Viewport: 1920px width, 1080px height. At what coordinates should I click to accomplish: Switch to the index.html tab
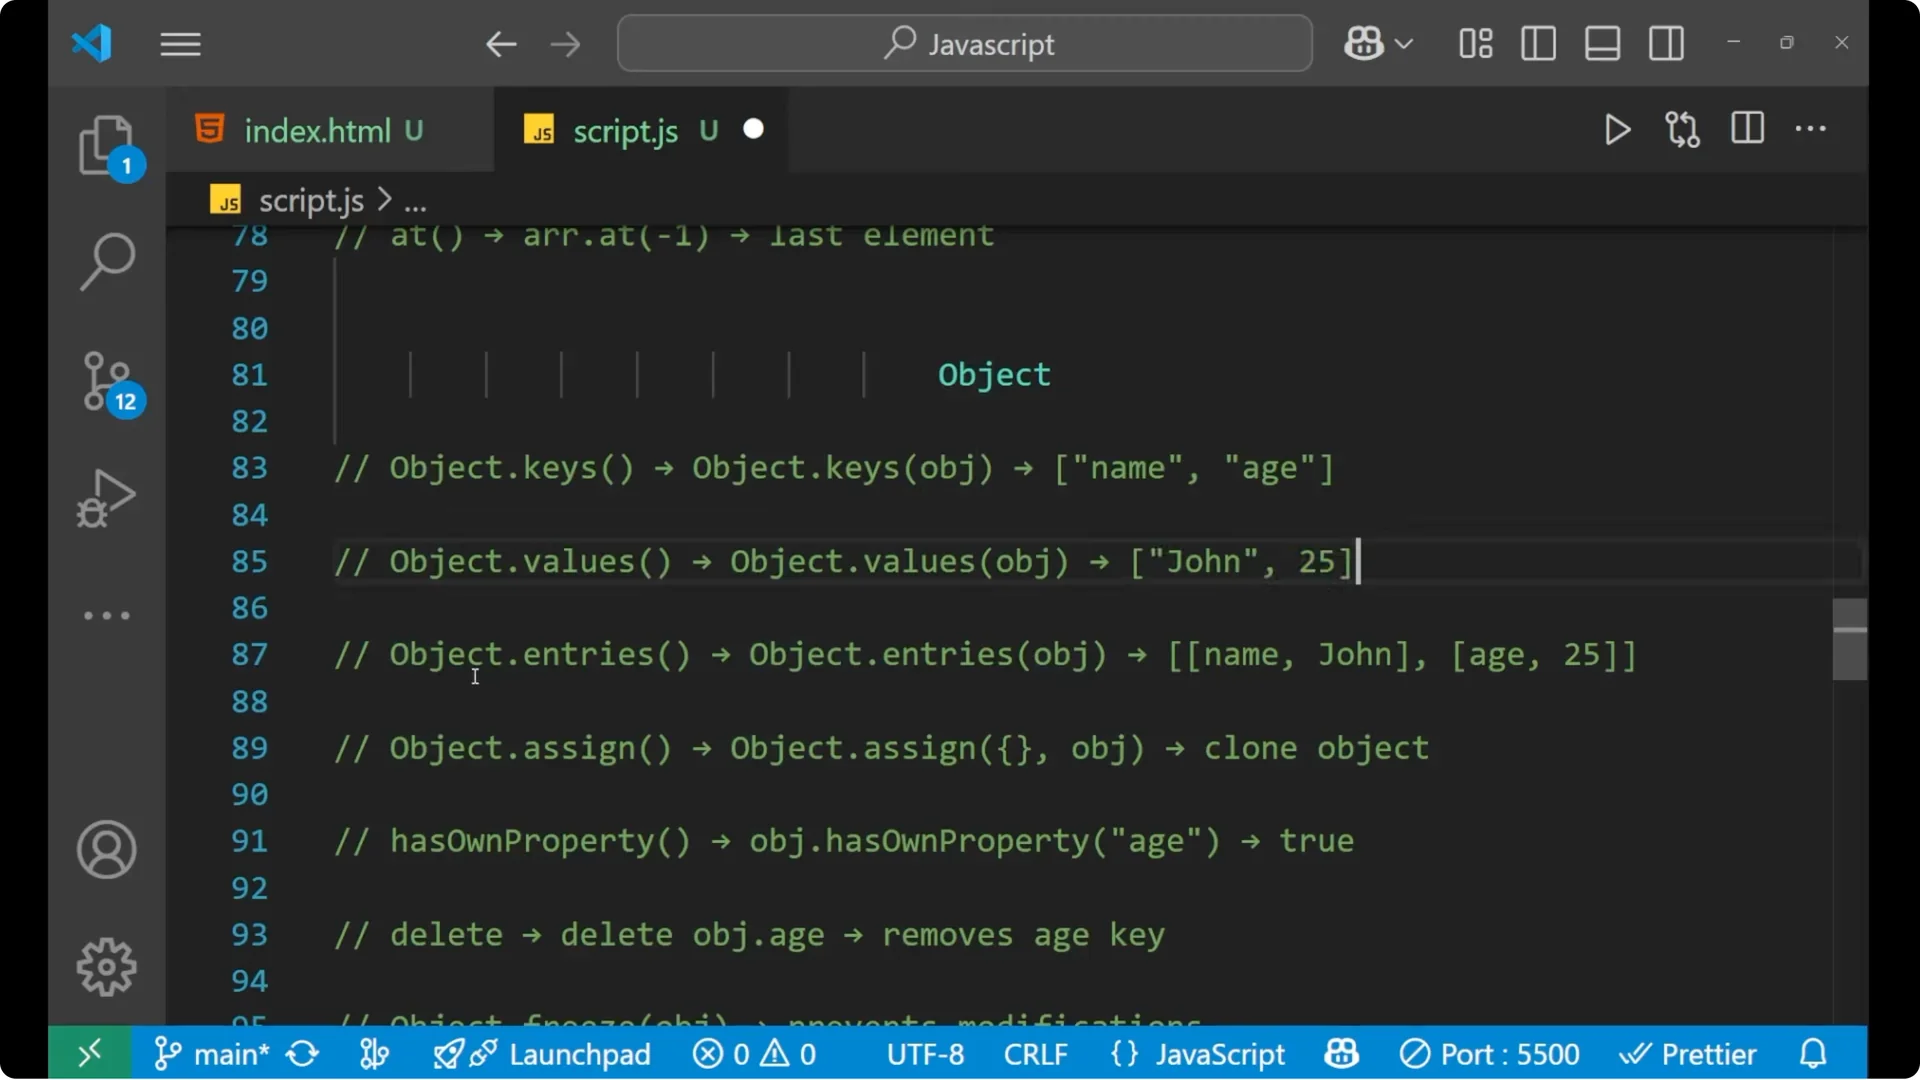point(320,130)
